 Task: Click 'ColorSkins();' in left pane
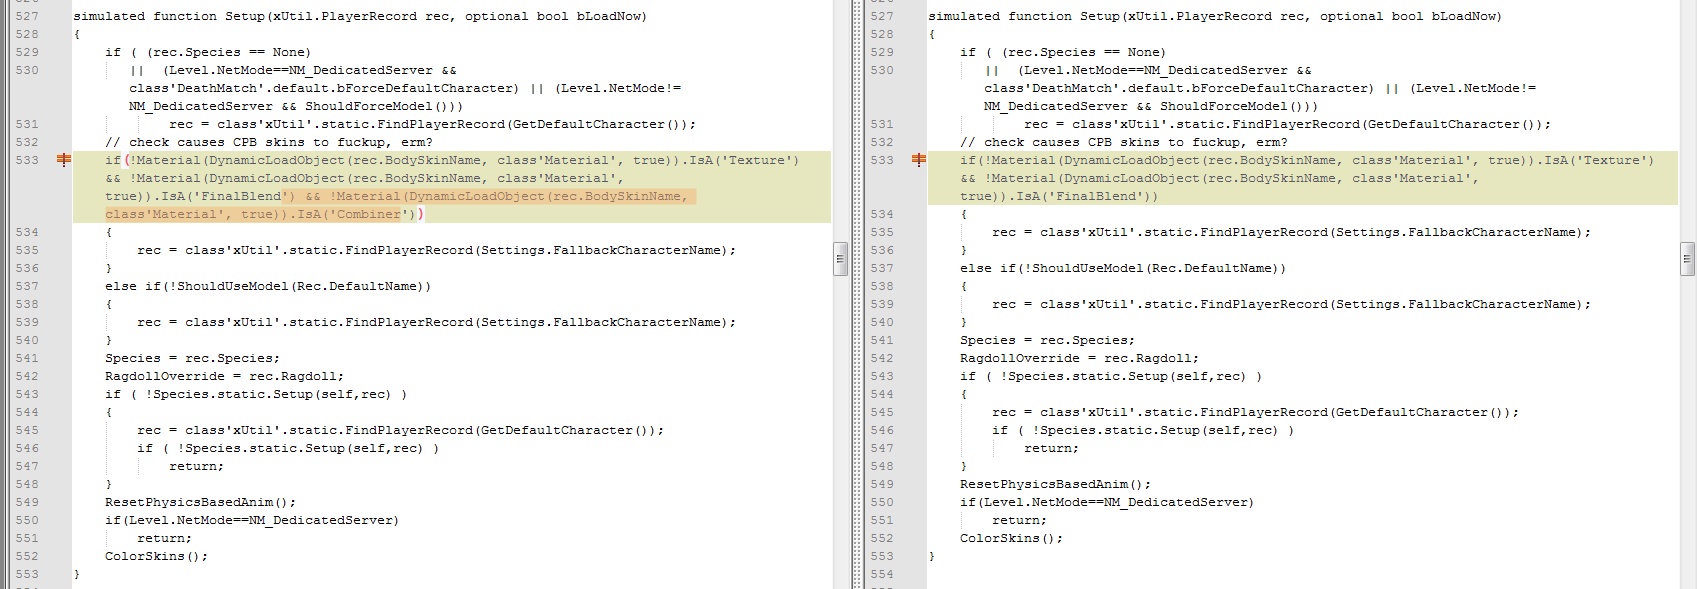point(157,556)
